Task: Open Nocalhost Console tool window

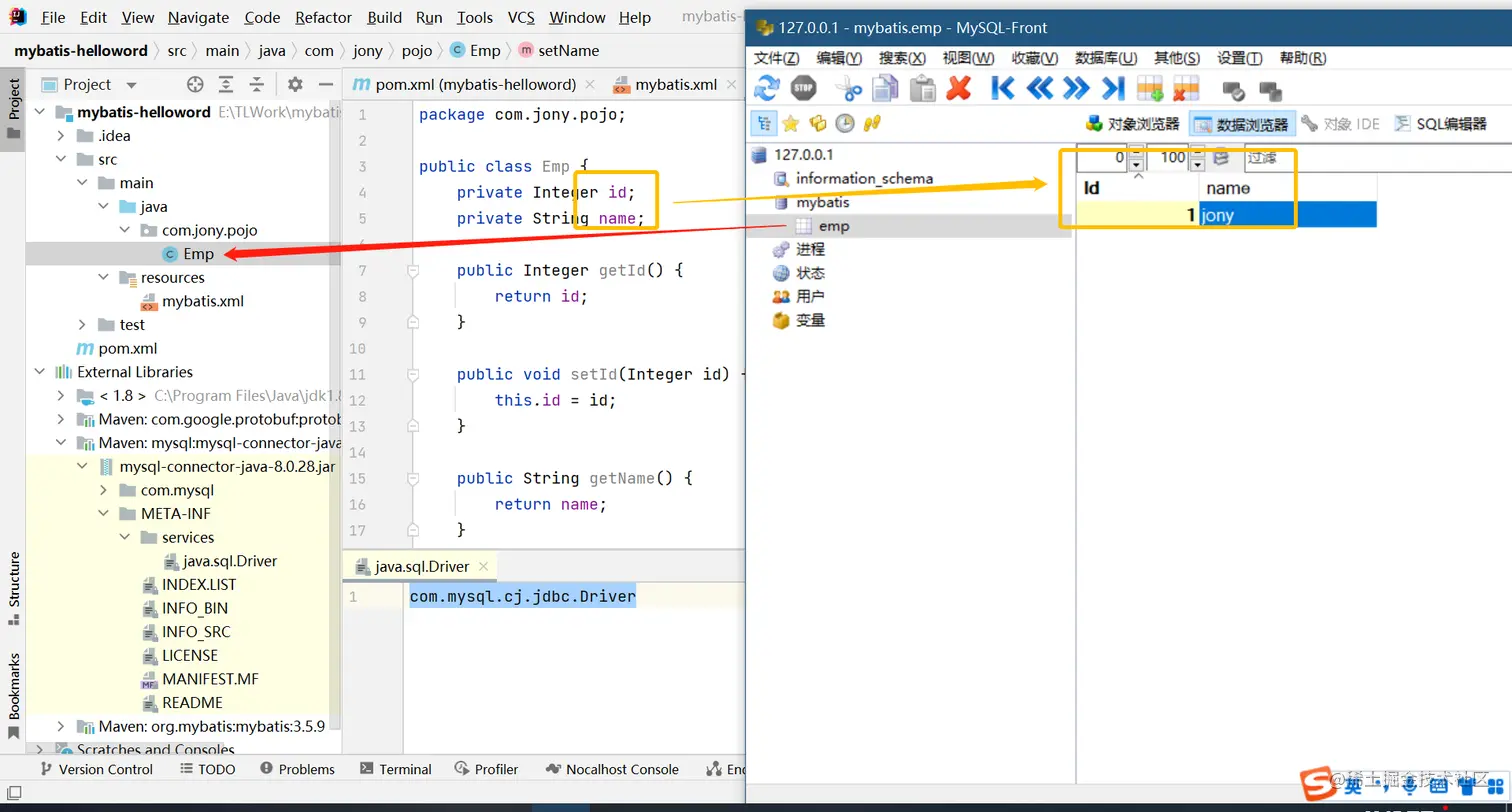Action: point(612,769)
